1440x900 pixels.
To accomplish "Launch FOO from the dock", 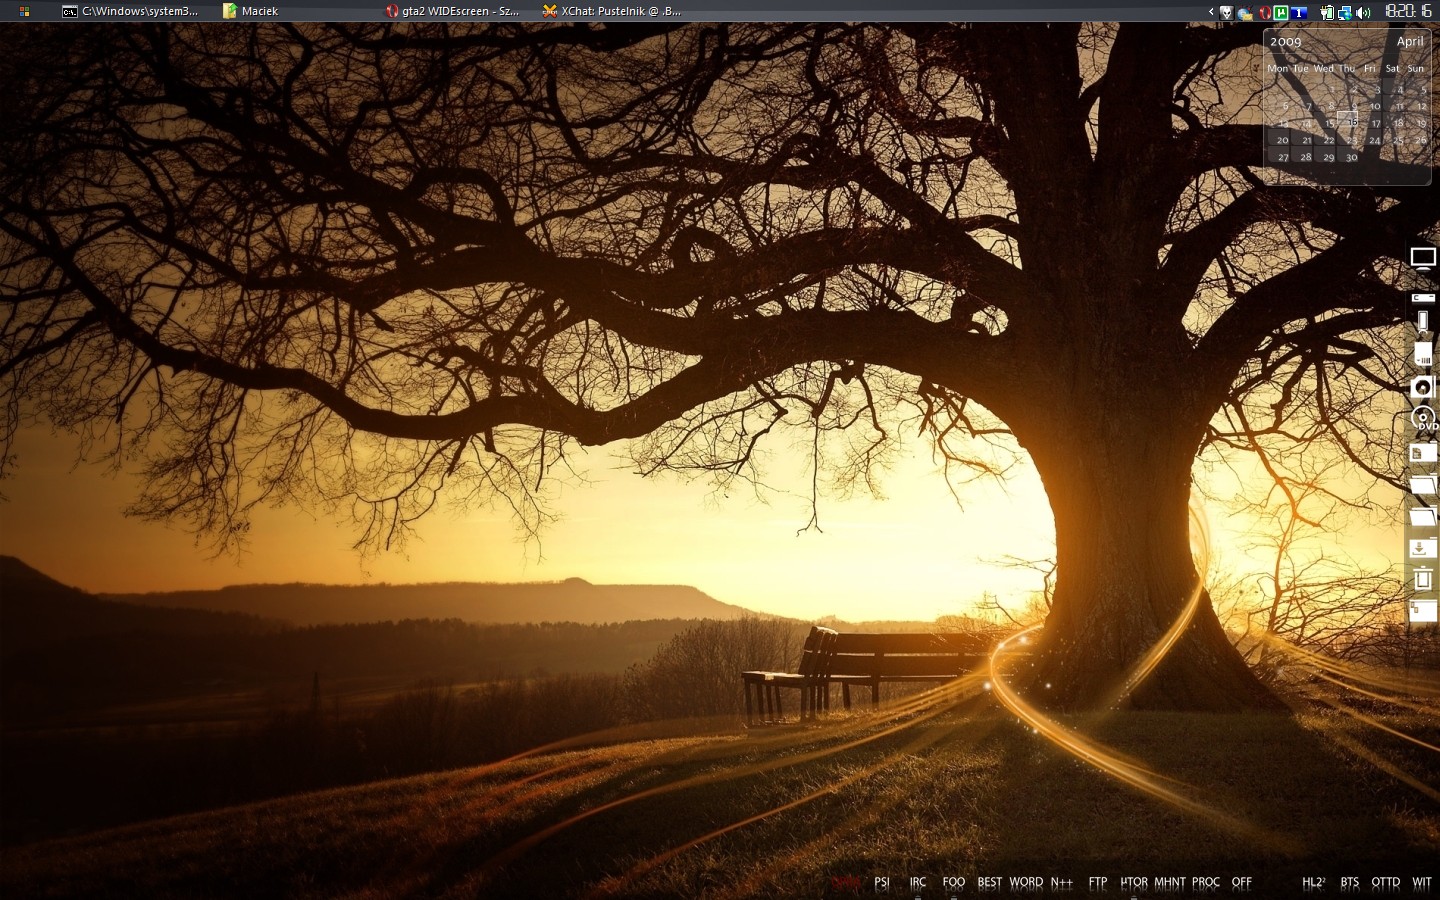I will point(954,882).
